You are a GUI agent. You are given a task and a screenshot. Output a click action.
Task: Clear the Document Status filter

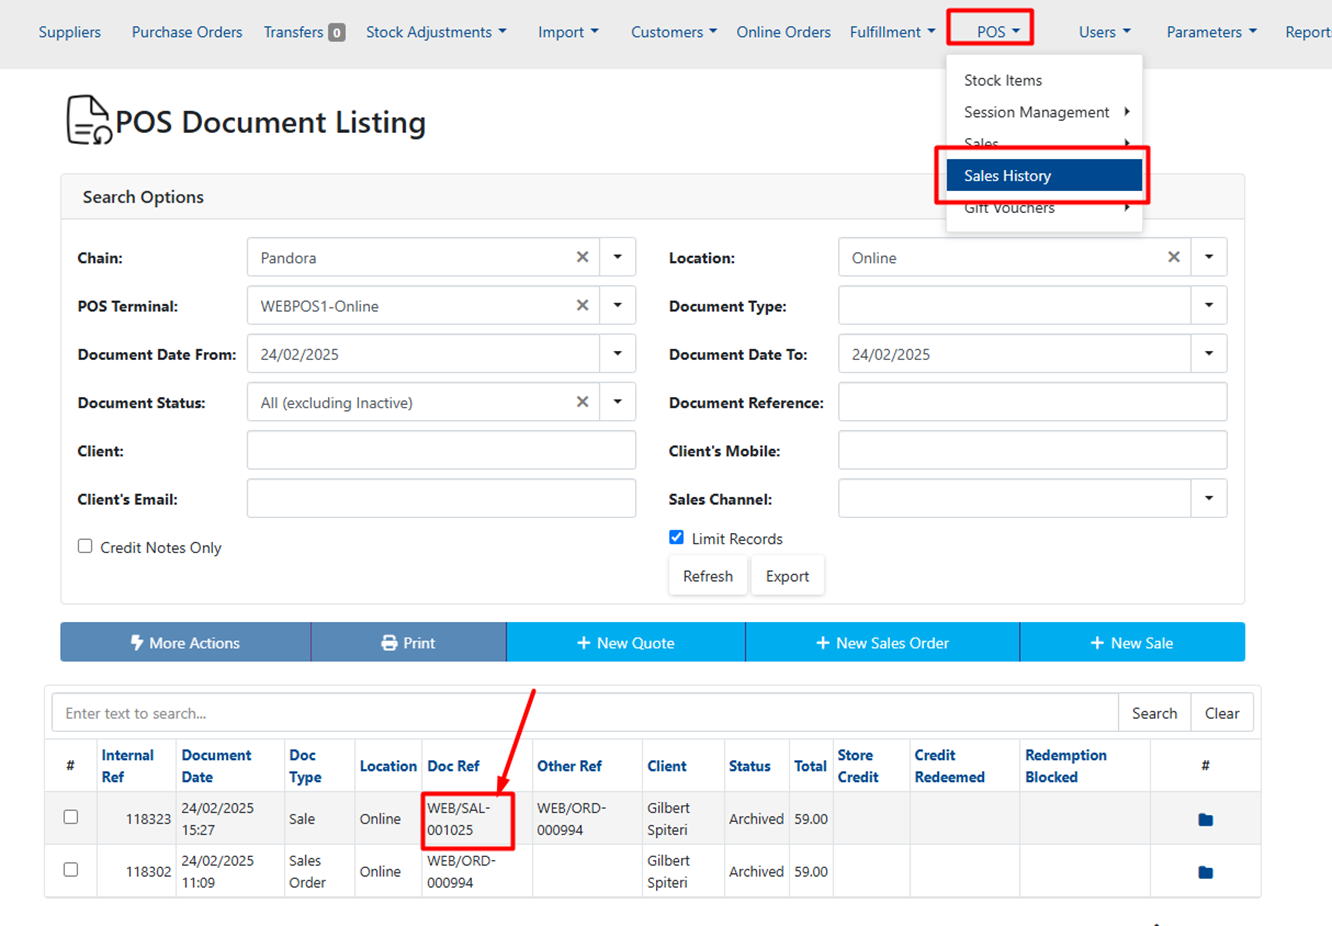click(x=582, y=402)
